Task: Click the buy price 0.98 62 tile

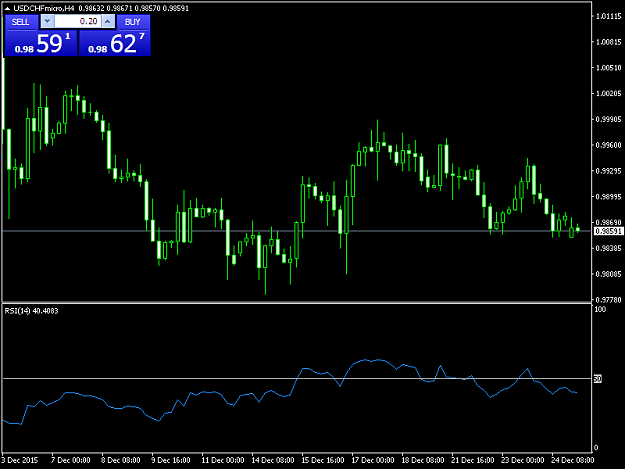Action: tap(115, 43)
